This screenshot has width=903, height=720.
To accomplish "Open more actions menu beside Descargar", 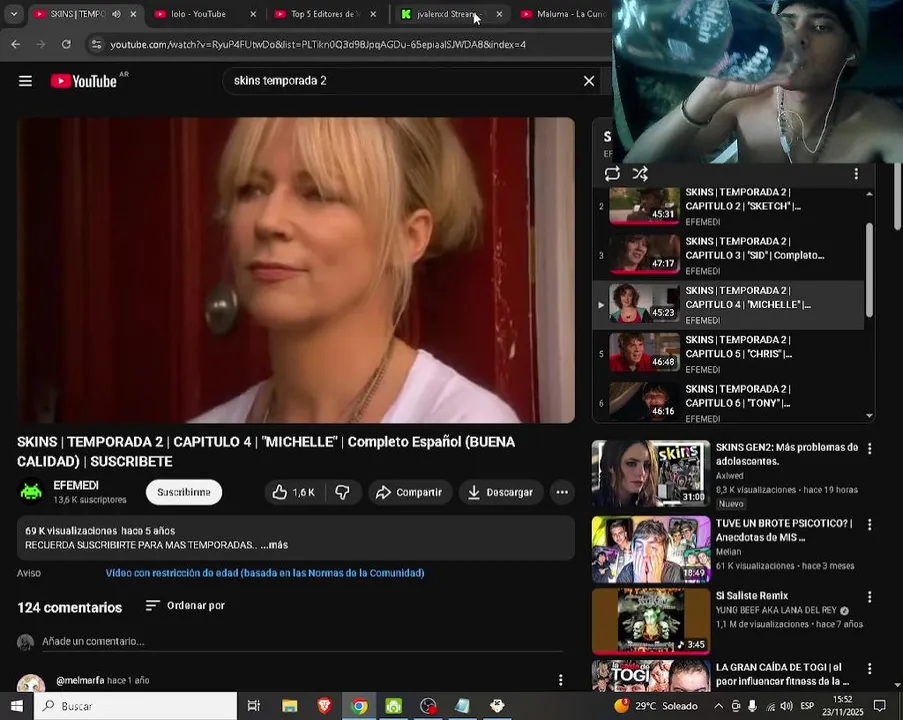I will (562, 492).
